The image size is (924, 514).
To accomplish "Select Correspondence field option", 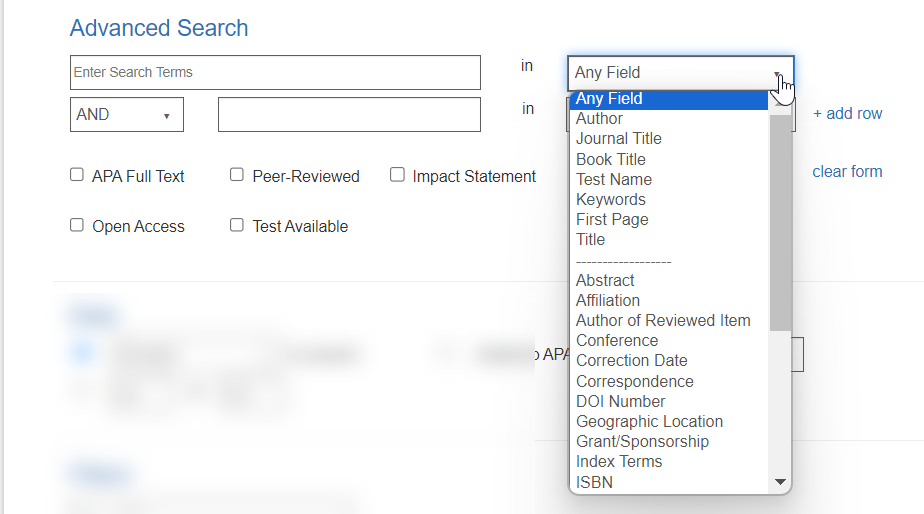I will tap(669, 381).
